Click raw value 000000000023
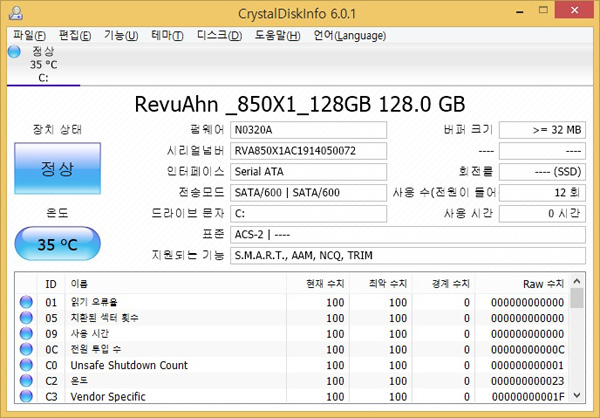This screenshot has width=600, height=418. pyautogui.click(x=527, y=381)
